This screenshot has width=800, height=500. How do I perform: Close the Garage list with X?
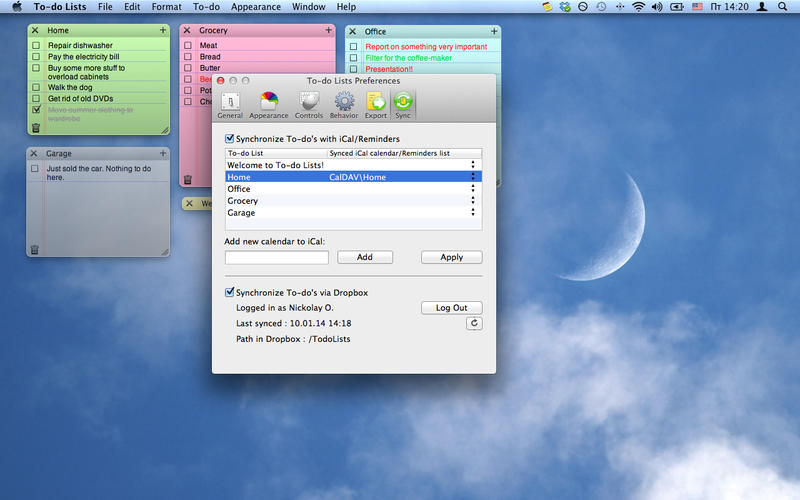click(34, 154)
